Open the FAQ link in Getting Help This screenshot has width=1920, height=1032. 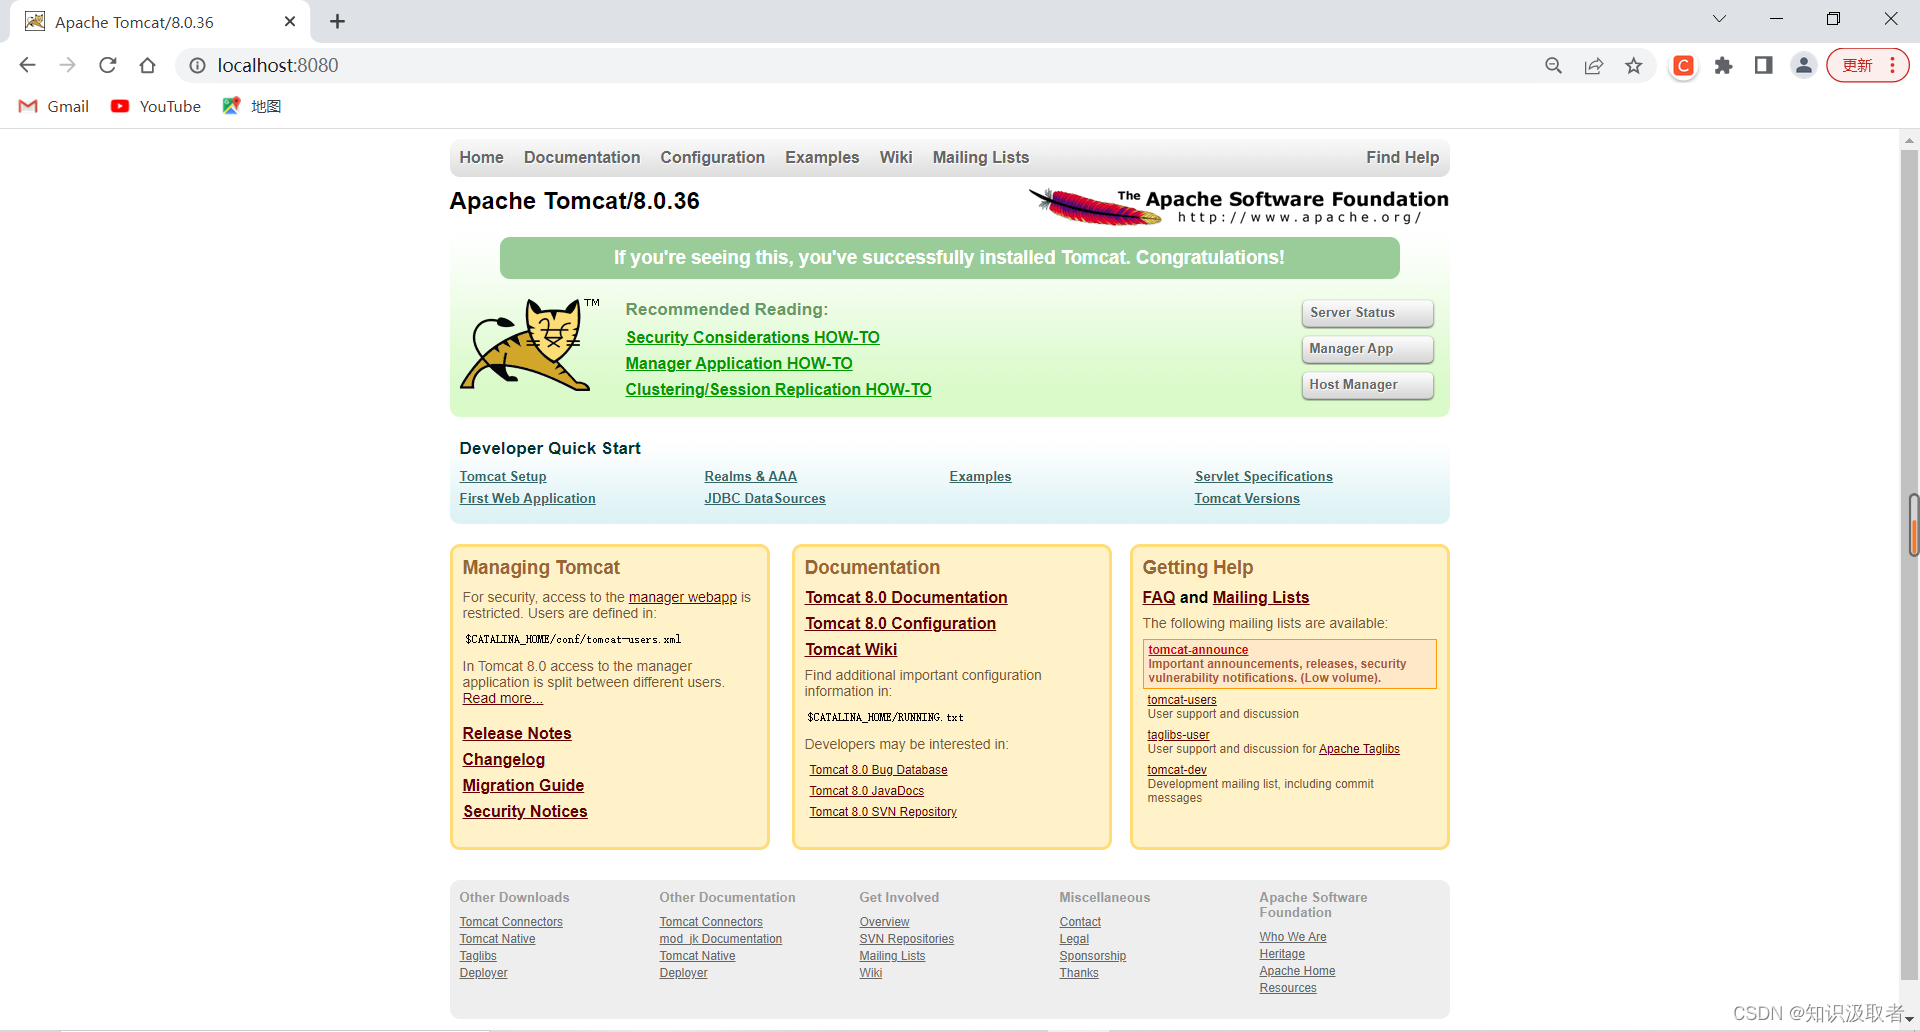pyautogui.click(x=1159, y=597)
